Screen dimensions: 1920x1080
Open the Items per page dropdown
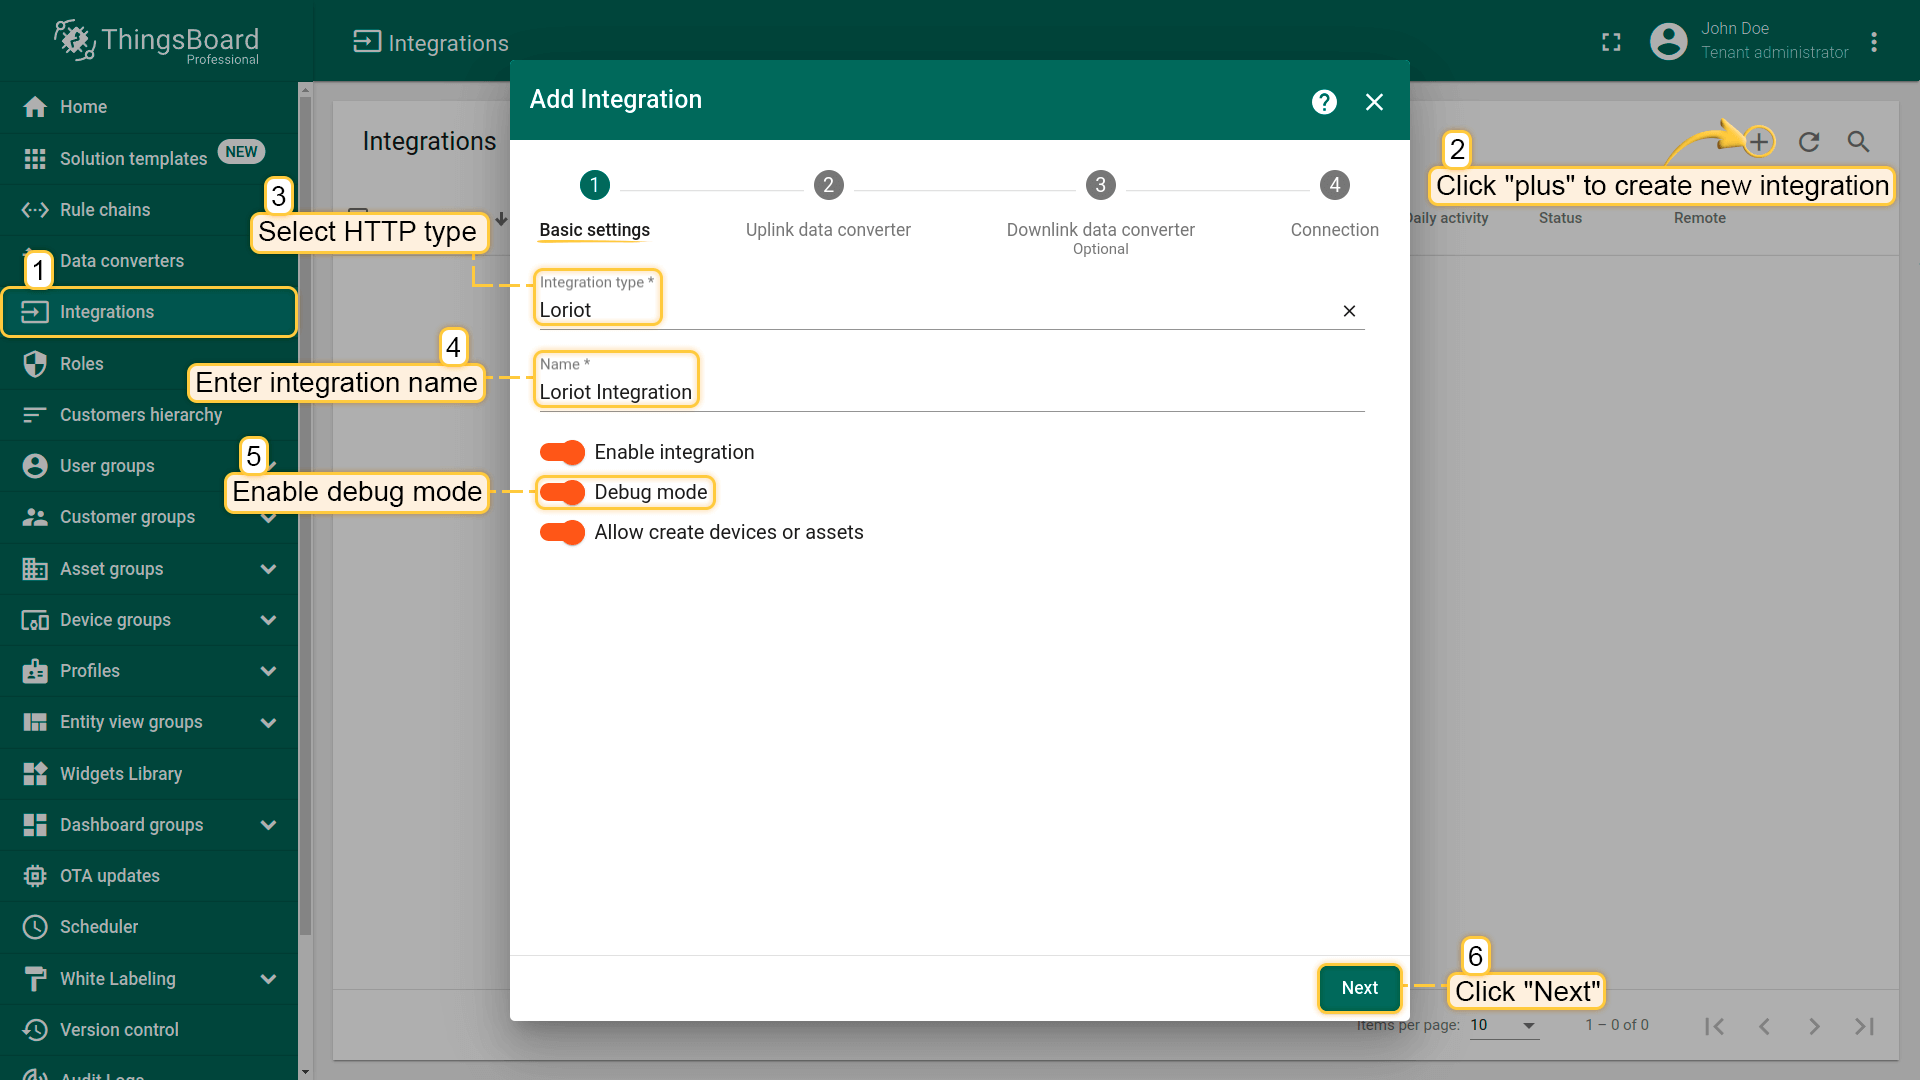coord(1503,1026)
